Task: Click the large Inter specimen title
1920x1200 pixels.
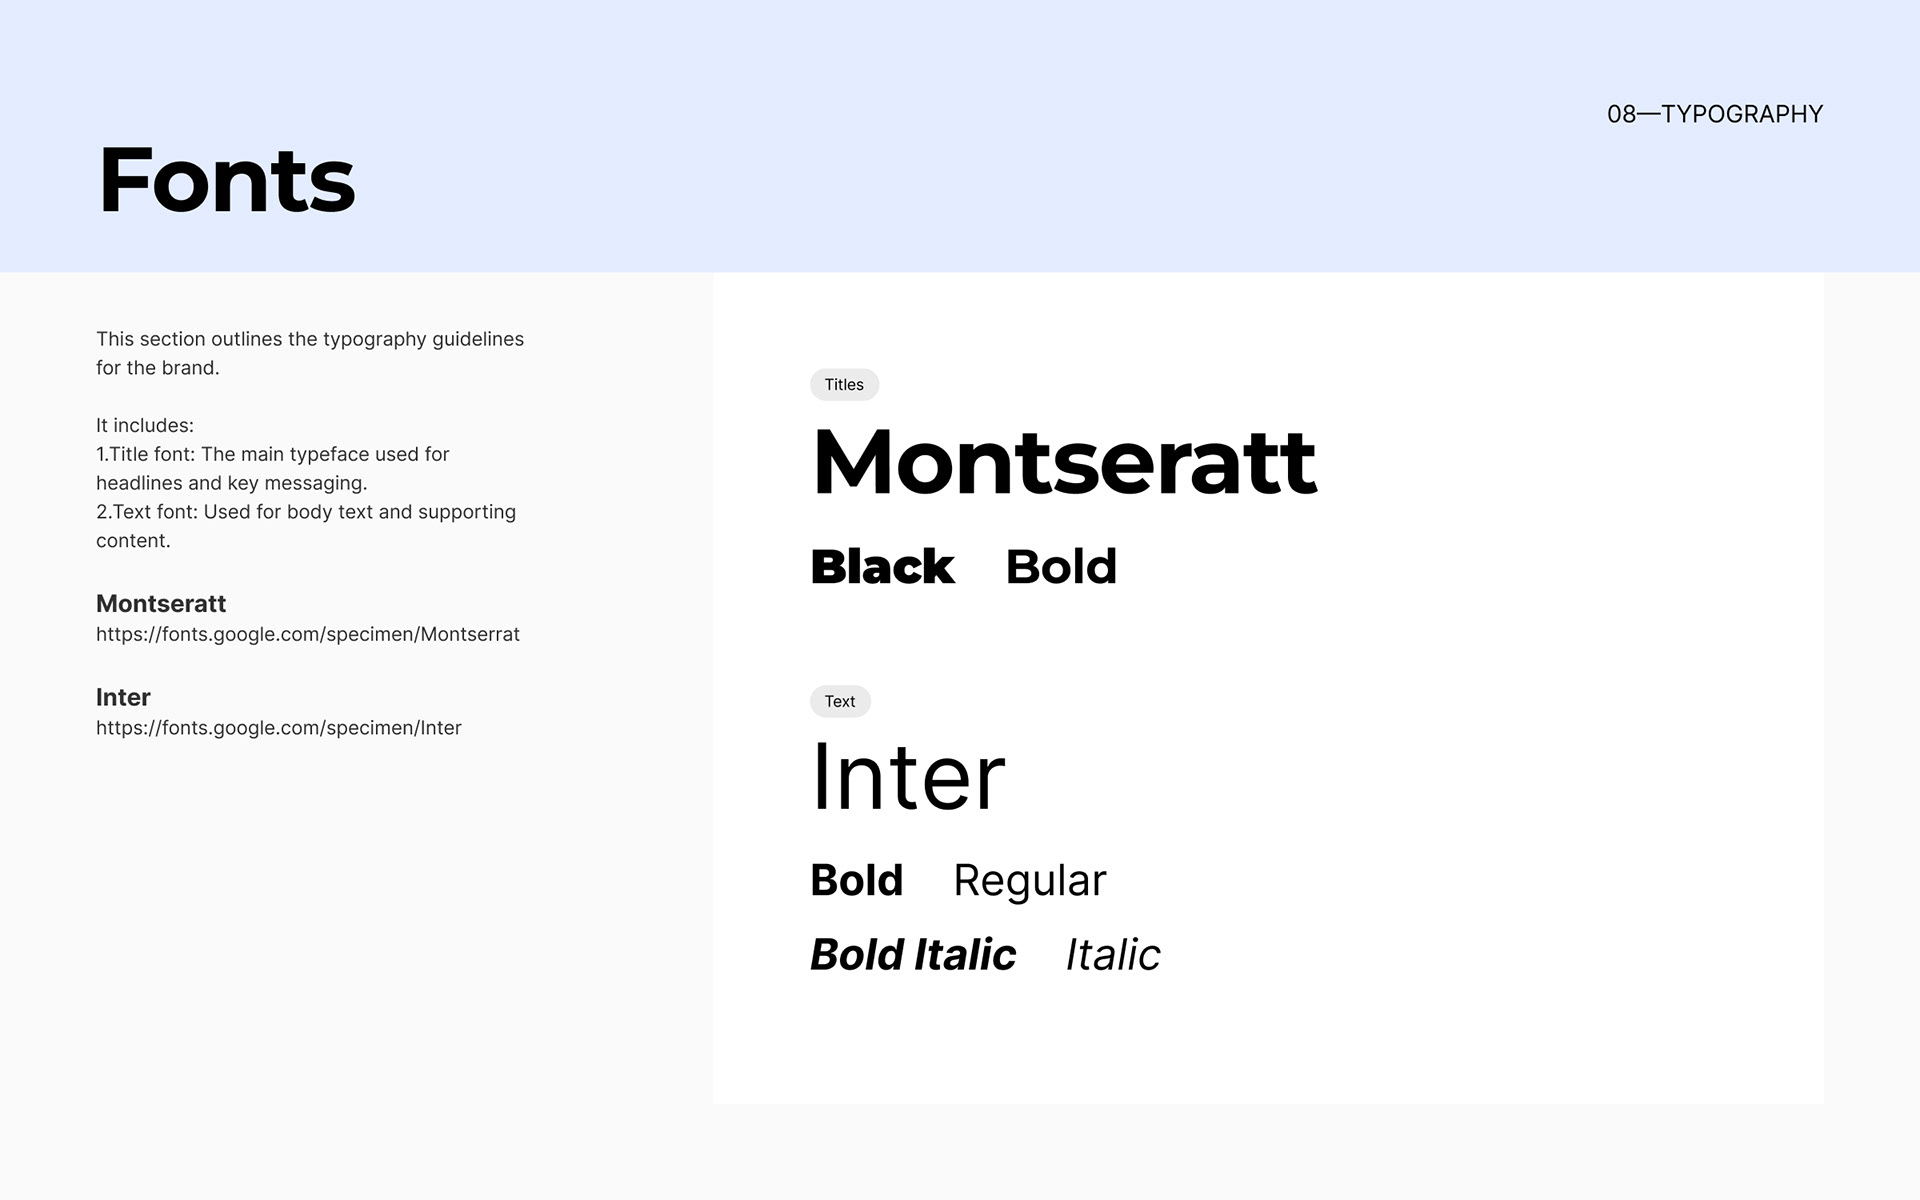Action: point(907,777)
